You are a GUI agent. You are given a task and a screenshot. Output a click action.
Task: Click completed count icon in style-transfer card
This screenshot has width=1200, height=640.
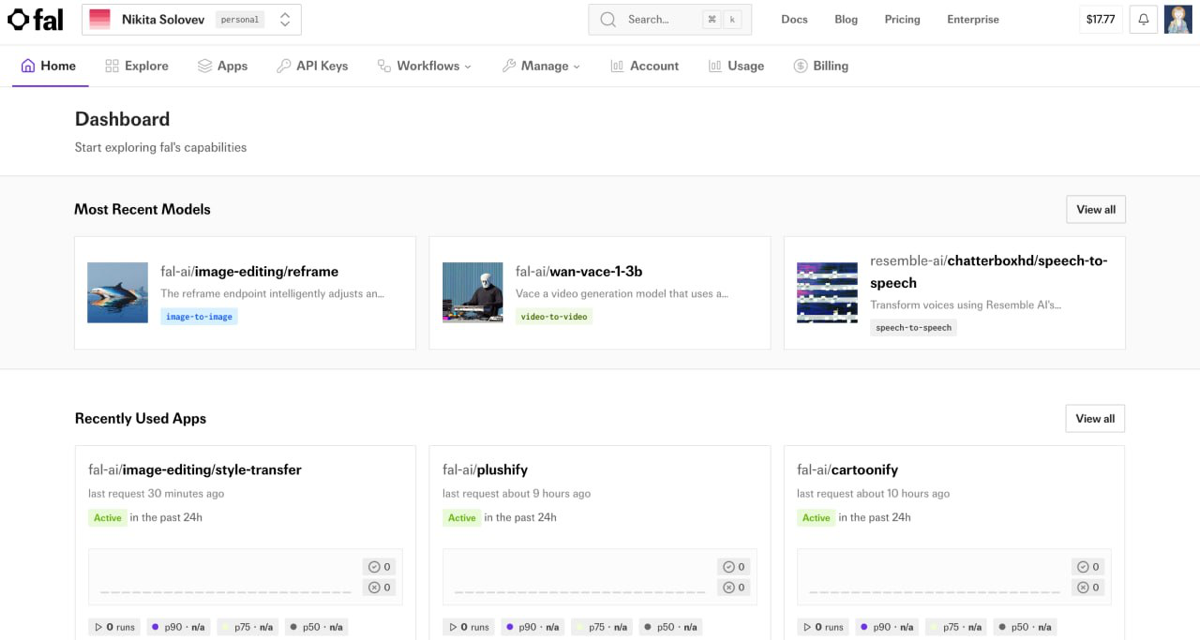tap(374, 567)
